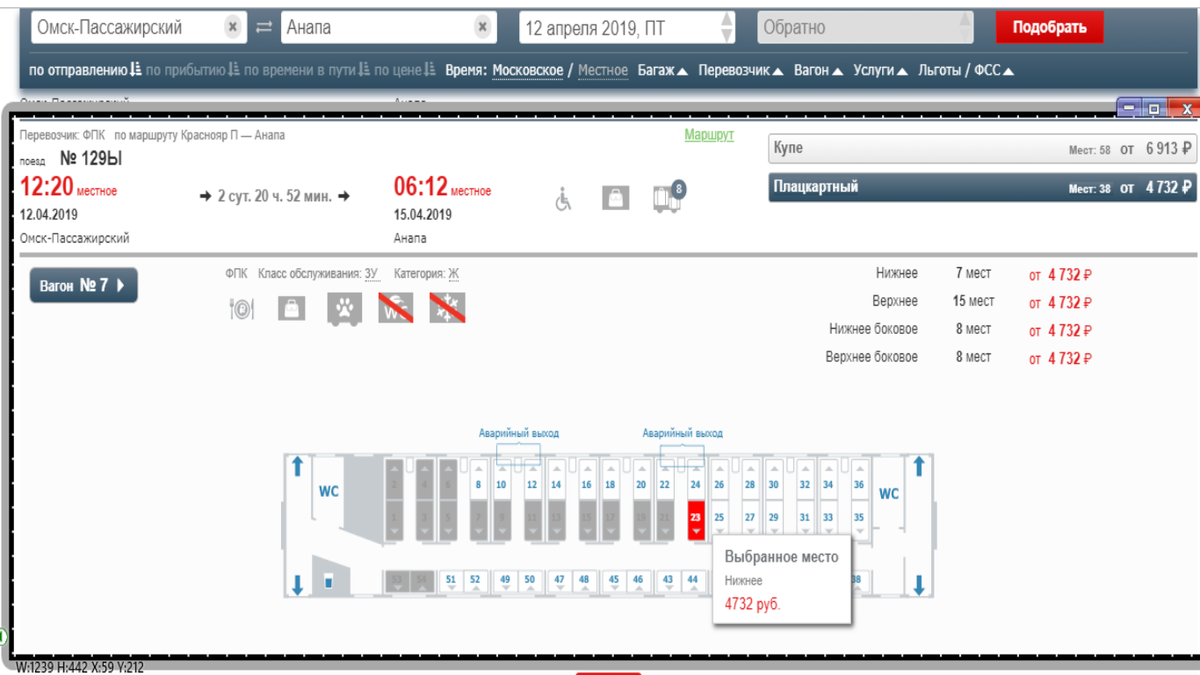Click the left Аварийный выход label
This screenshot has width=1200, height=675.
[x=519, y=433]
